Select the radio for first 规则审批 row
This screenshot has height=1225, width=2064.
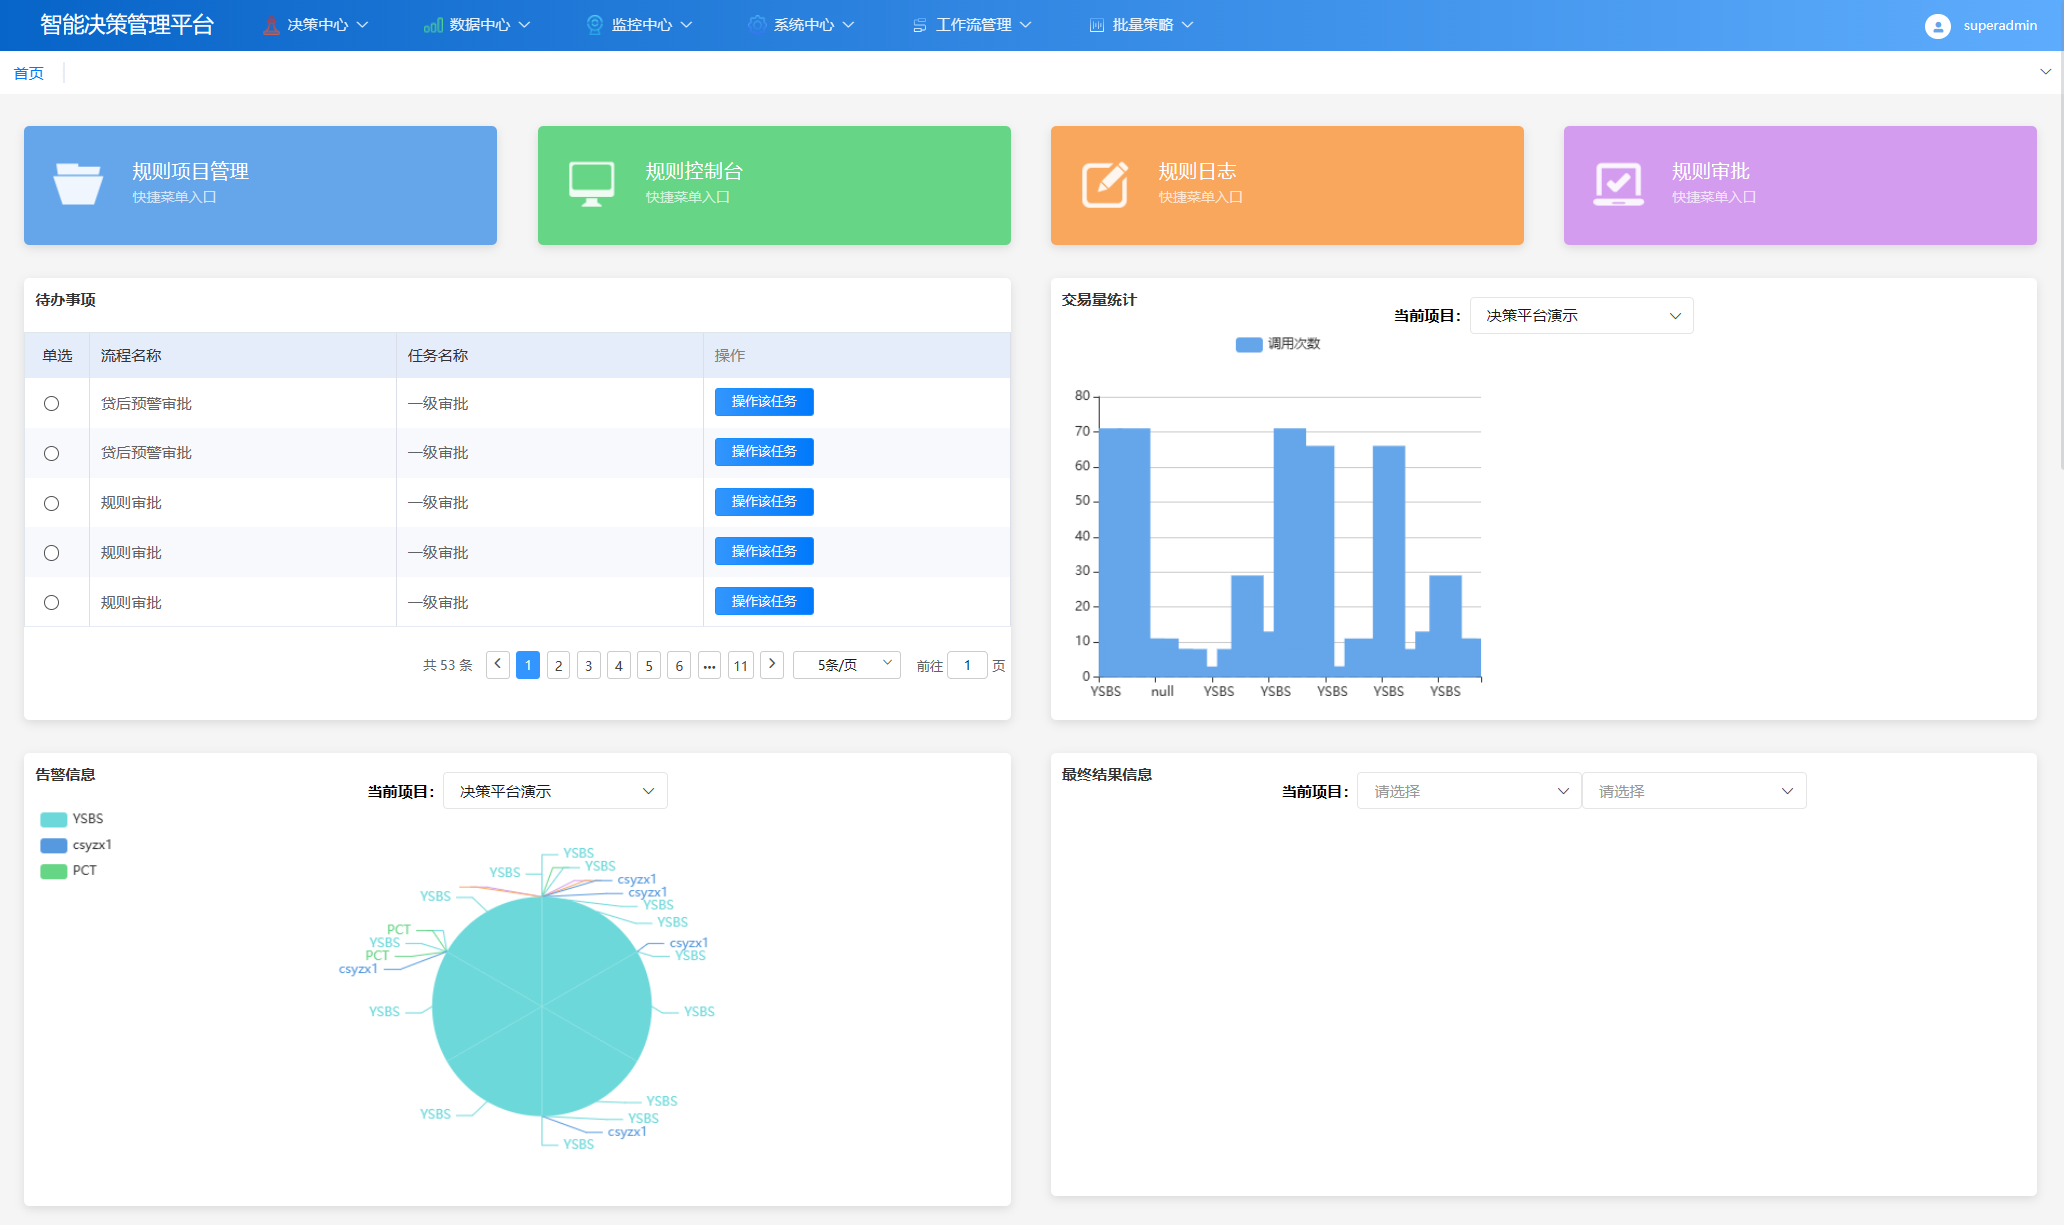pyautogui.click(x=52, y=503)
